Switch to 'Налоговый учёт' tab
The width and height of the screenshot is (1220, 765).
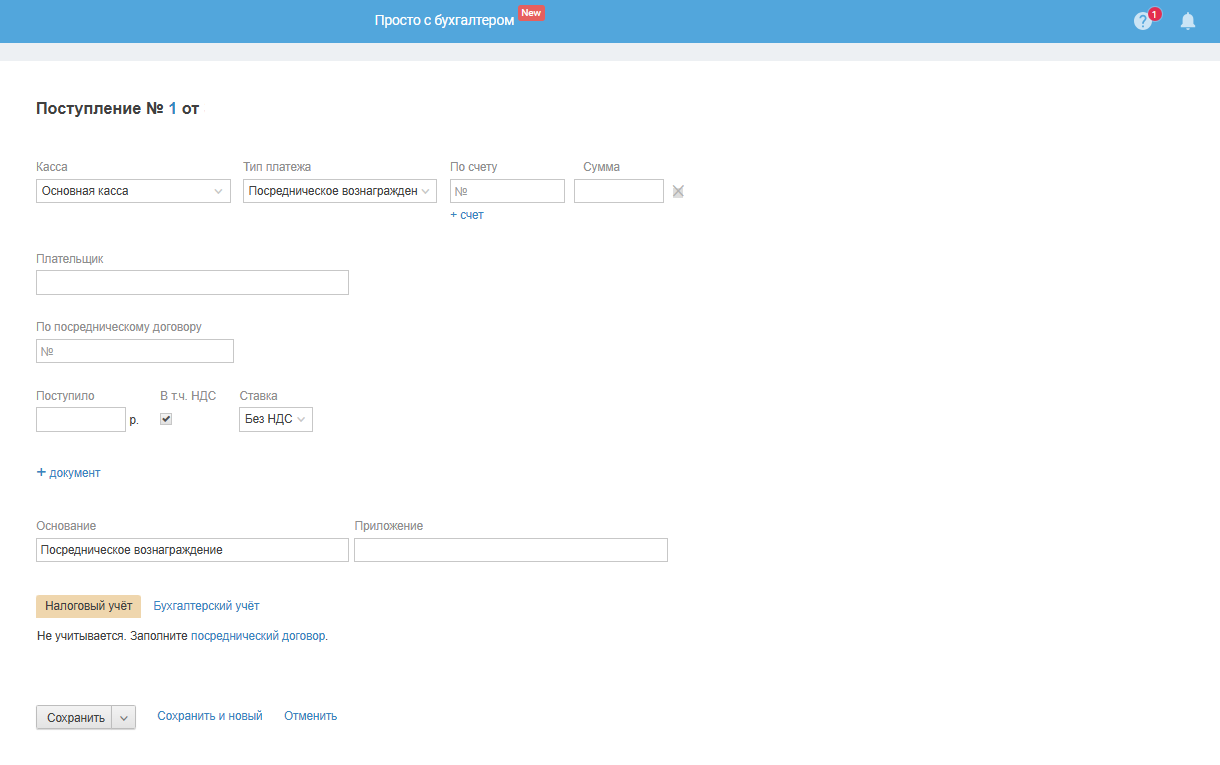(x=88, y=606)
